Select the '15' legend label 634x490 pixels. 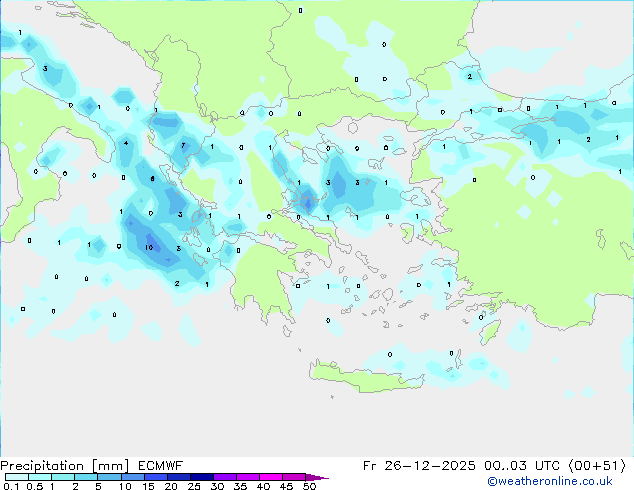pos(148,486)
